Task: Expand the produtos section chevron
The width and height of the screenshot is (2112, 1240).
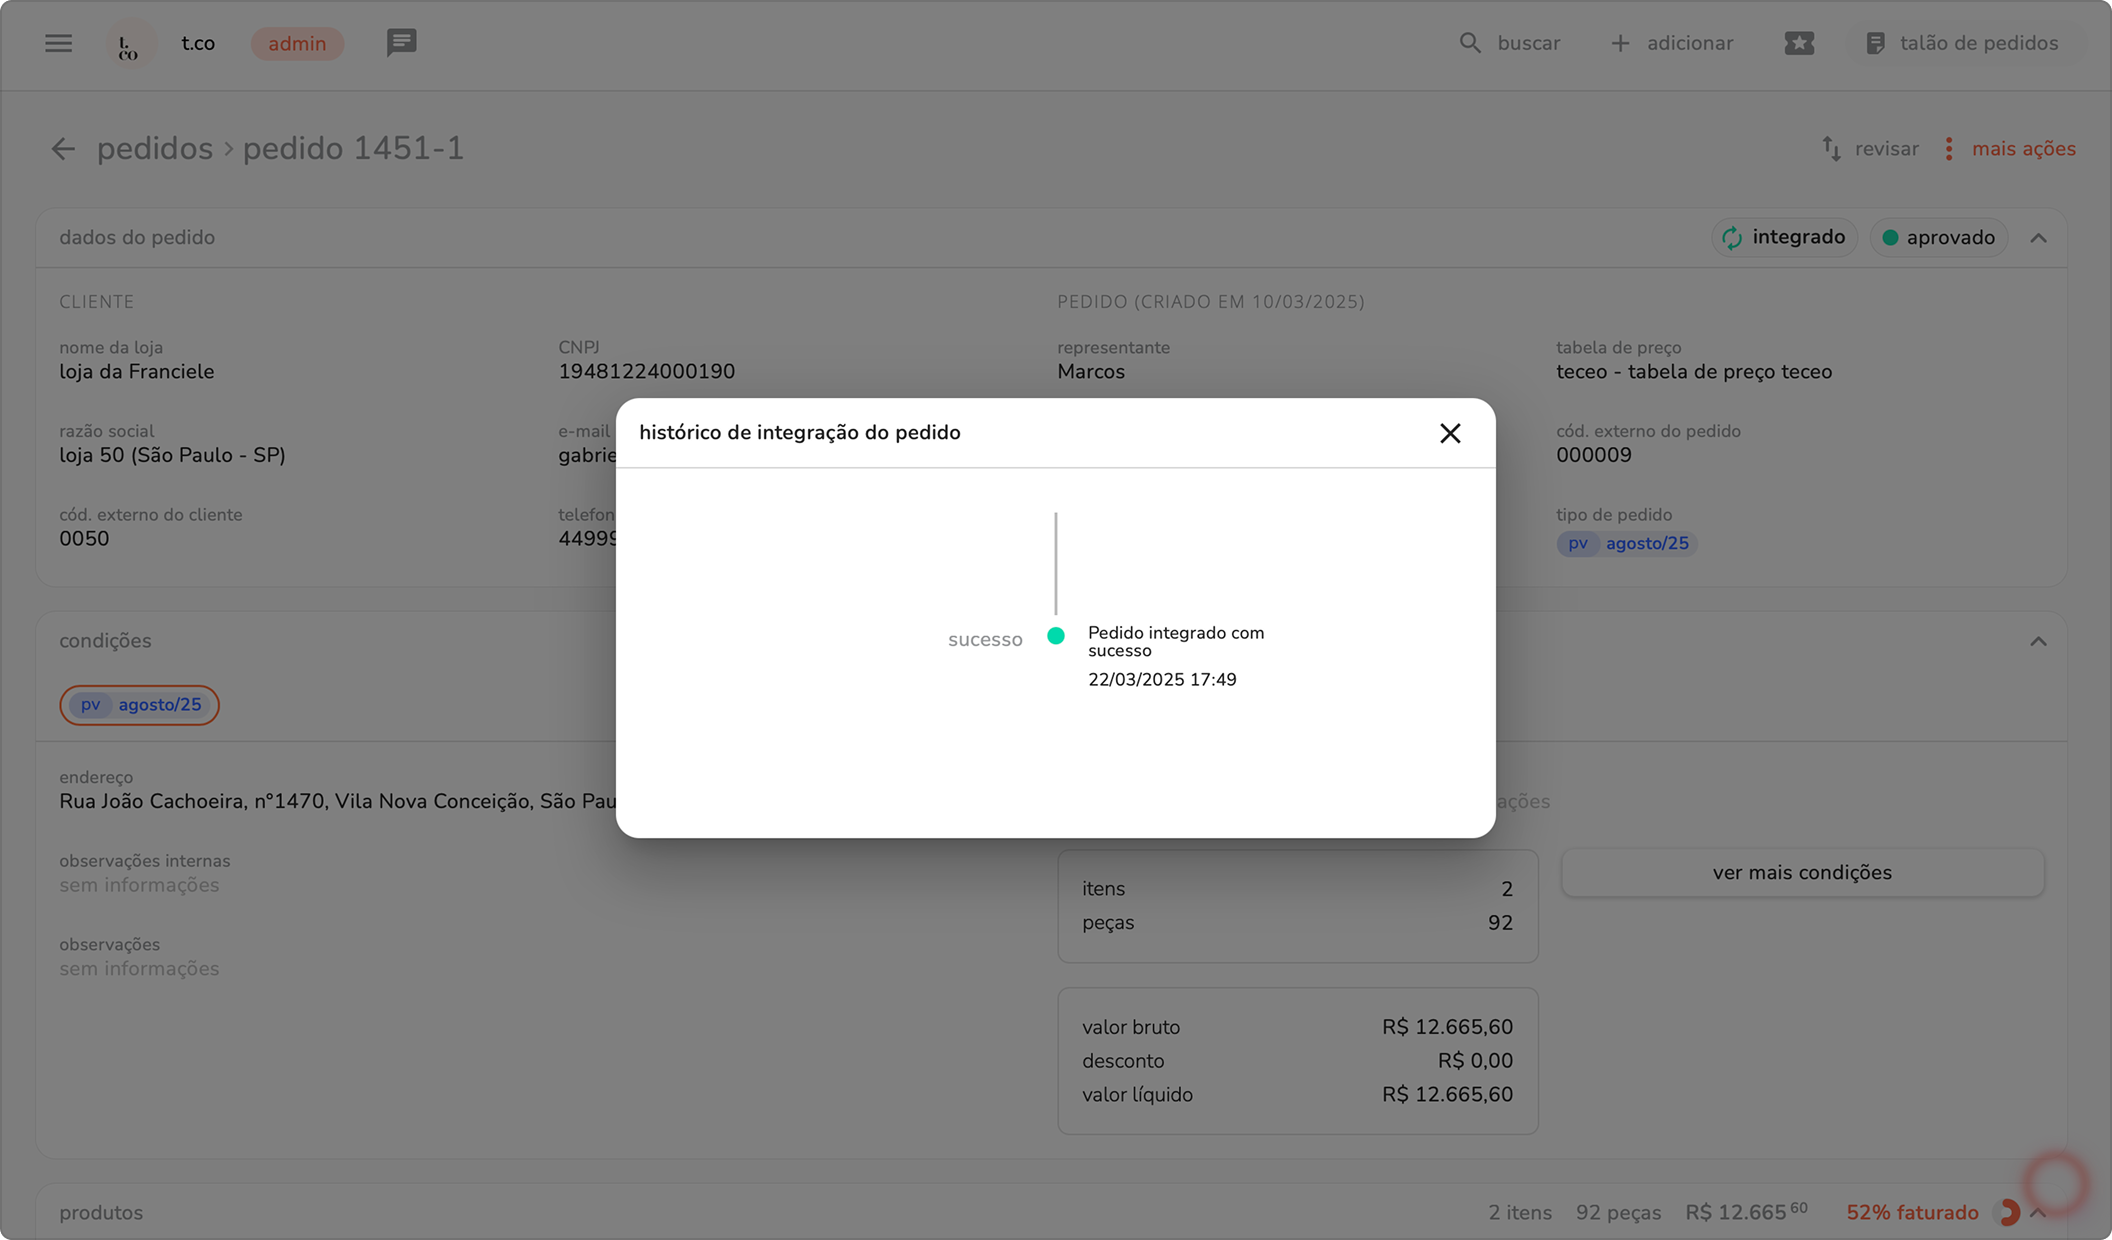Action: [x=2040, y=1213]
